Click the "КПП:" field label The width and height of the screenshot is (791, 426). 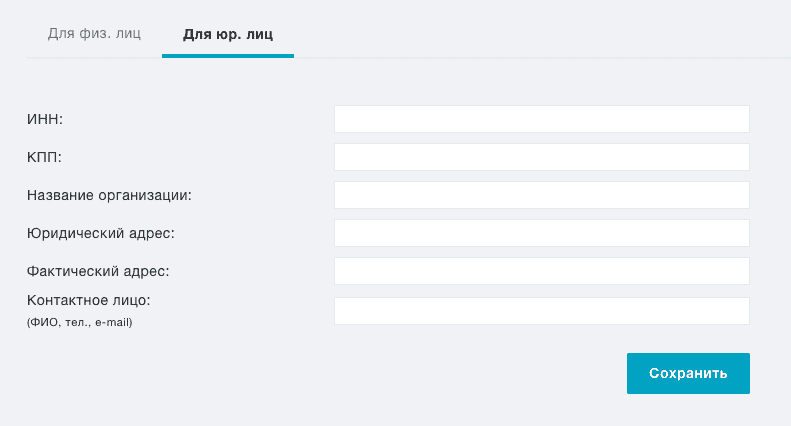click(44, 157)
